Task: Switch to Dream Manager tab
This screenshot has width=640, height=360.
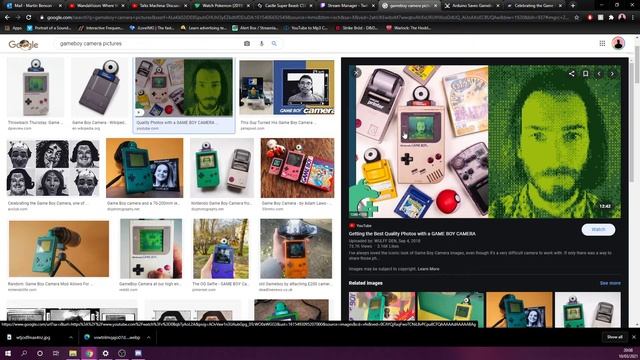Action: click(x=347, y=6)
